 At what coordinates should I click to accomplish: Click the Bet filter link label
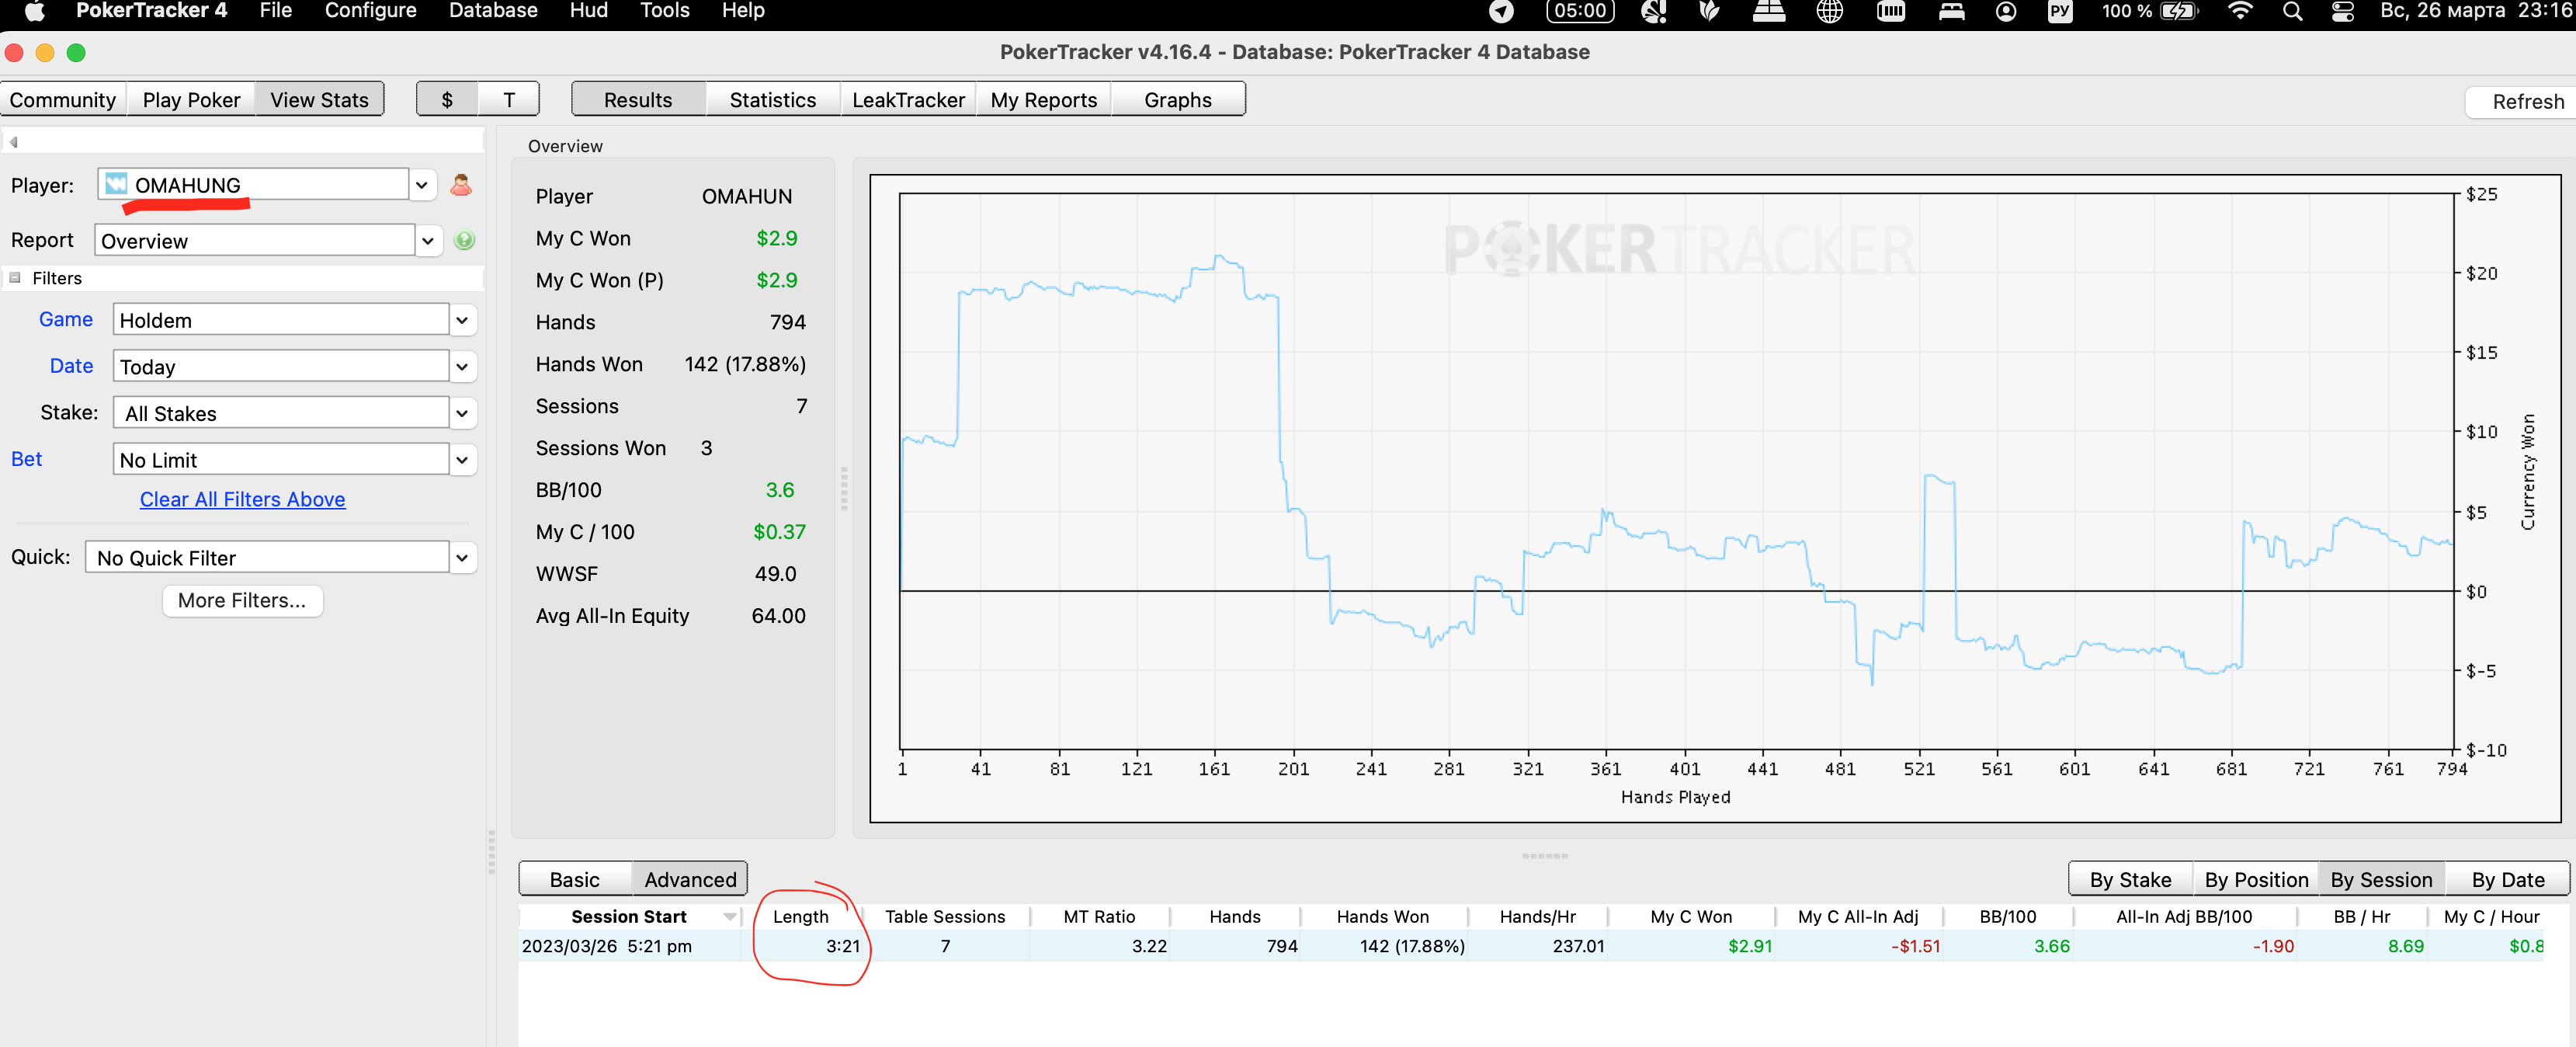(27, 459)
